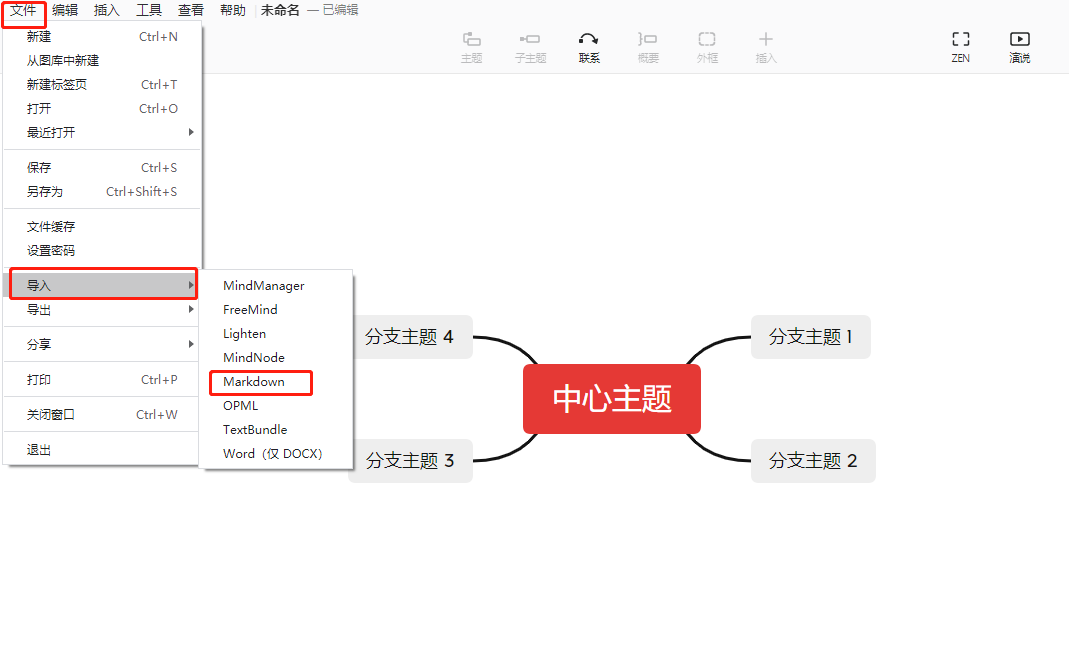Open the 插入 (insert) plus icon
1069x652 pixels.
point(765,46)
